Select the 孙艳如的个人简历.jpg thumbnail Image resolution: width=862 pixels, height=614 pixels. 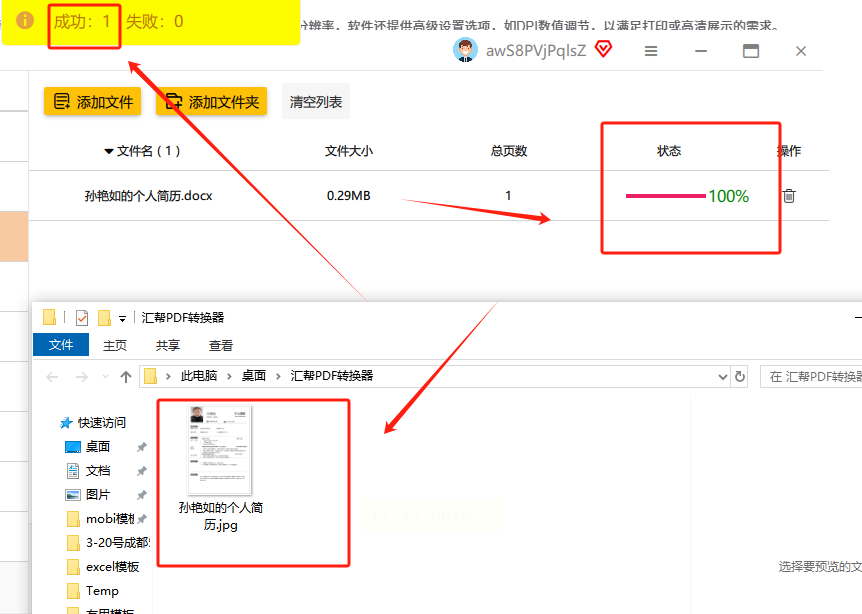tap(220, 469)
